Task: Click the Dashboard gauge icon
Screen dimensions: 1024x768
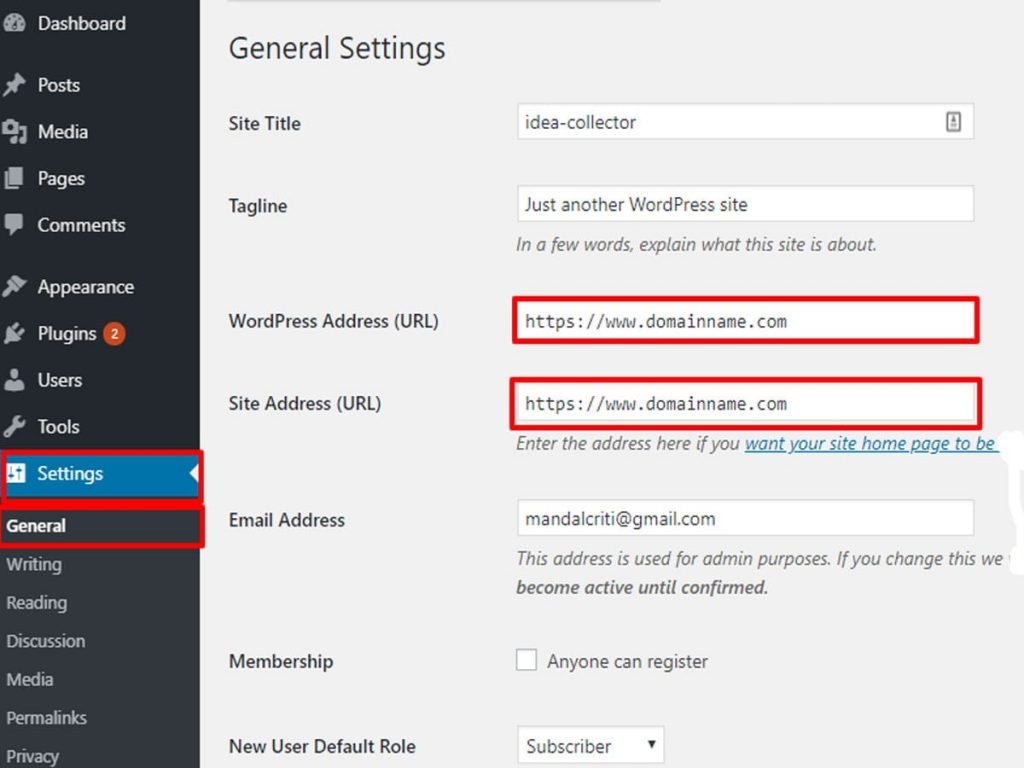Action: point(18,22)
